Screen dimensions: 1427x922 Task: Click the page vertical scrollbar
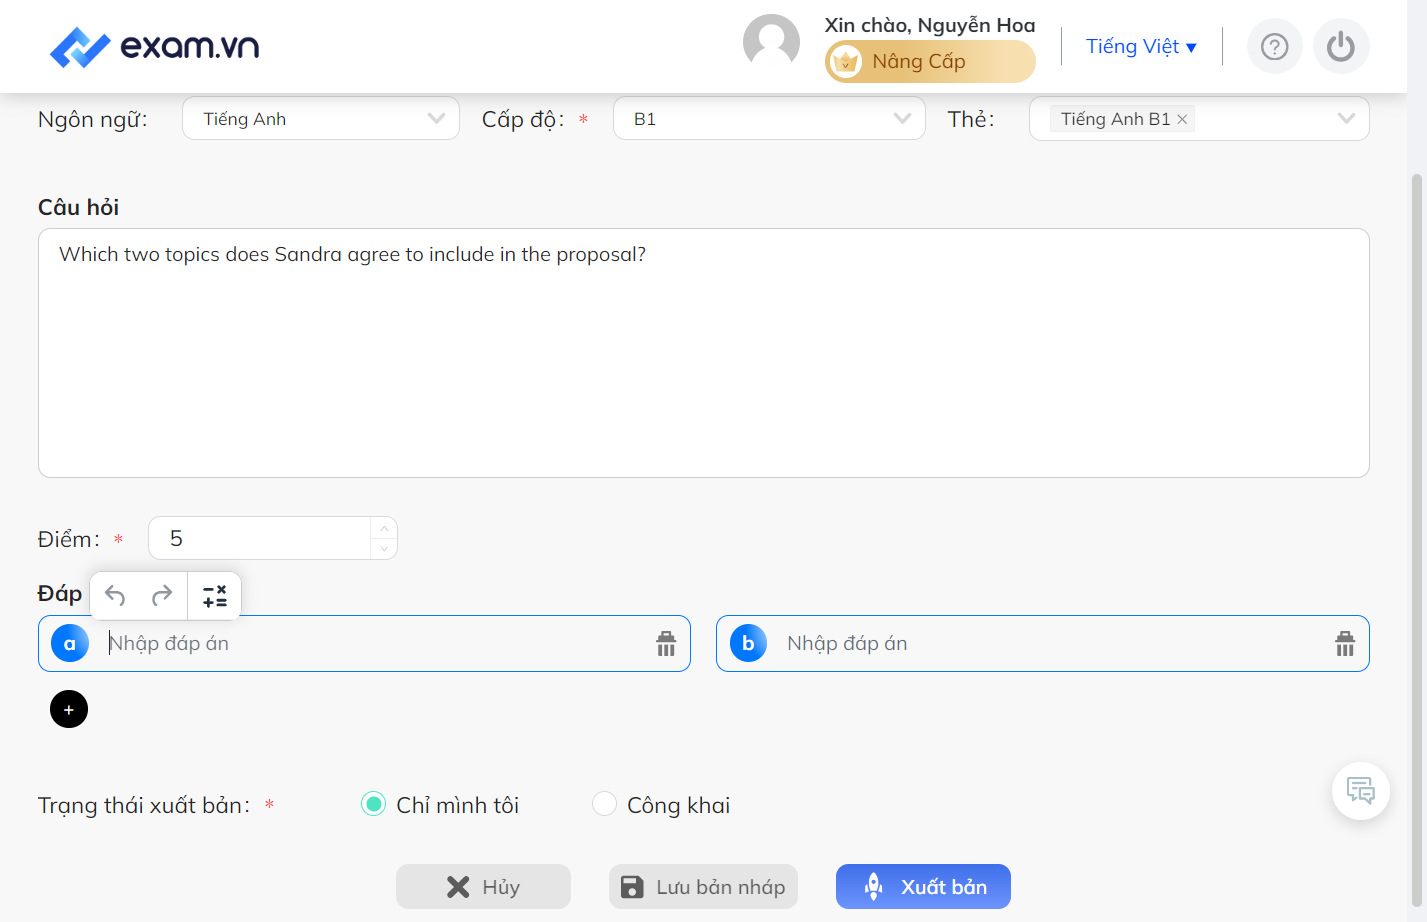coord(1416,540)
